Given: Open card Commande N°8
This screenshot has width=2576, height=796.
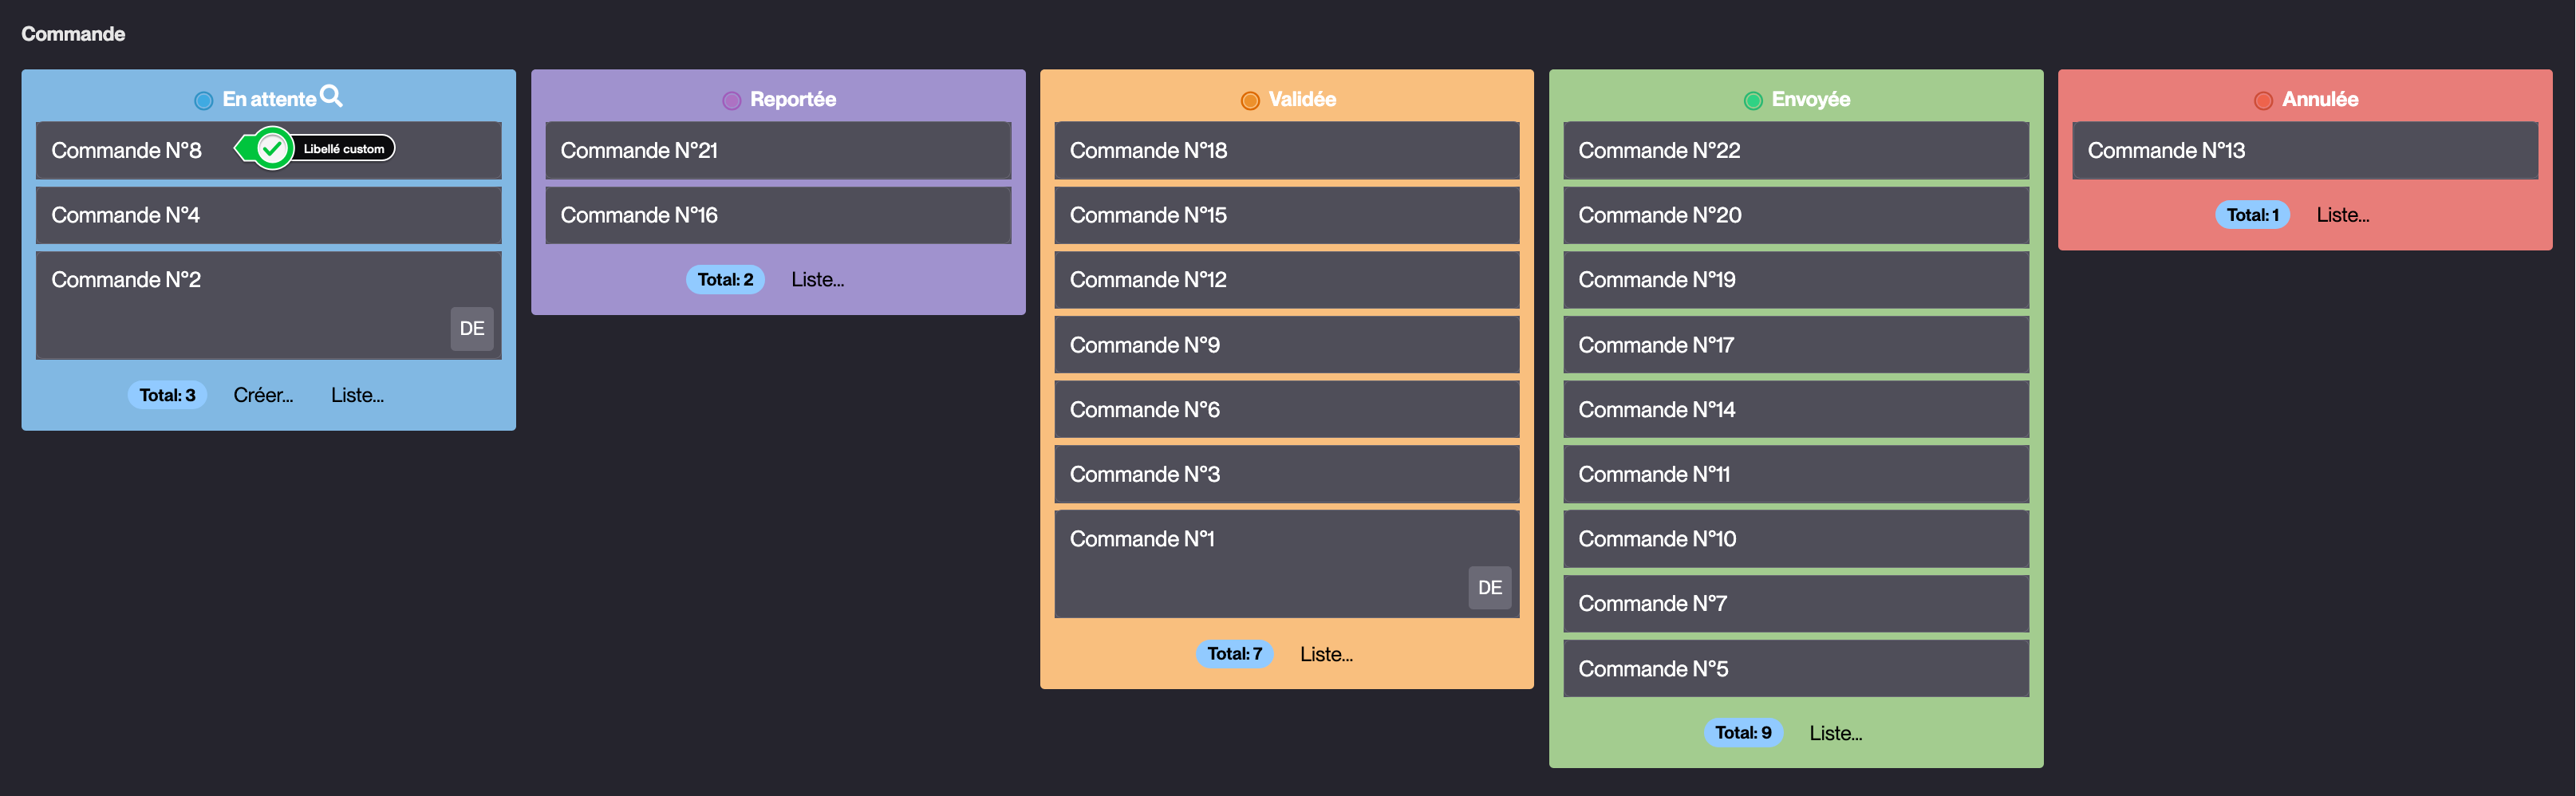Looking at the screenshot, I should [x=269, y=151].
